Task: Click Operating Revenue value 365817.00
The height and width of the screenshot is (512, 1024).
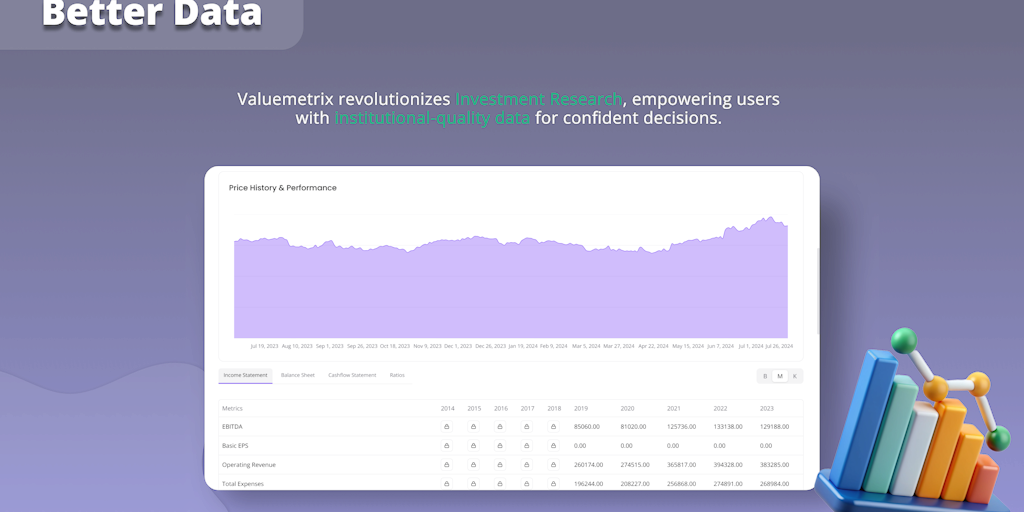Action: (682, 465)
